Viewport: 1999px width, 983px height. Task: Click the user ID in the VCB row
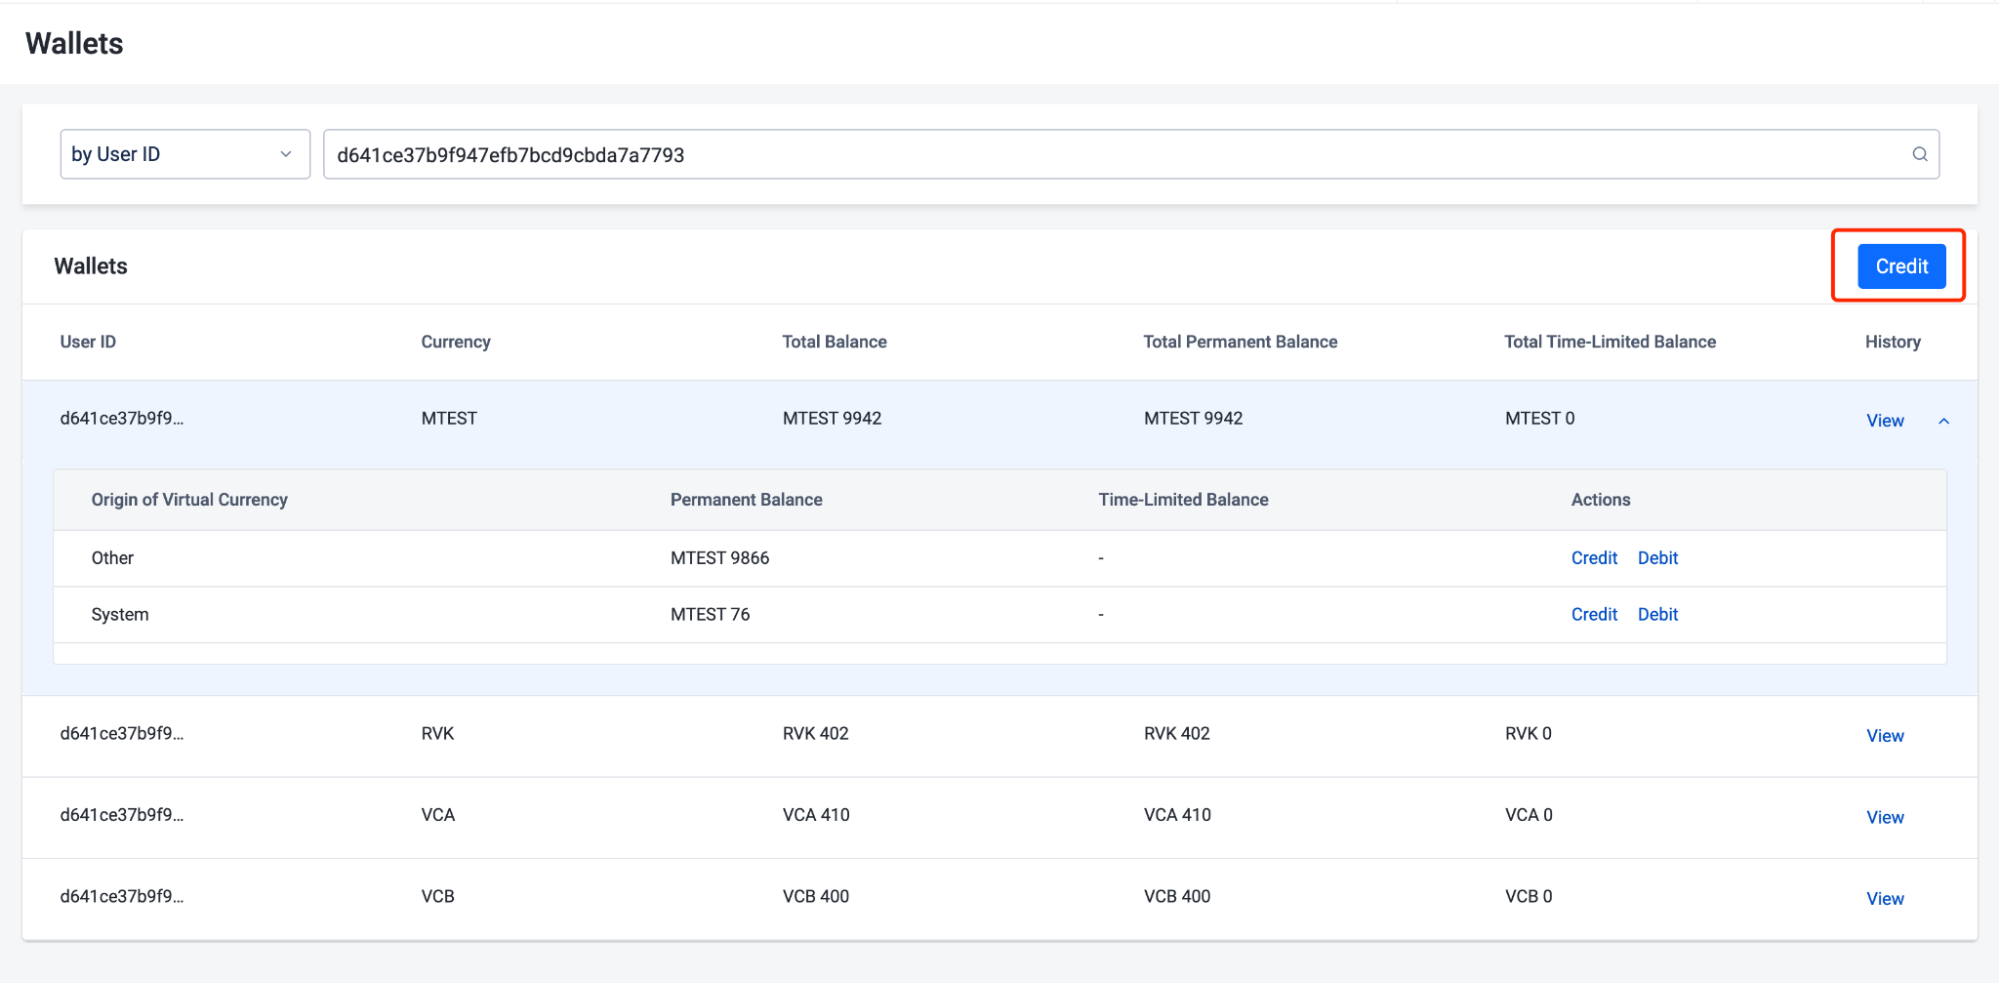(122, 896)
